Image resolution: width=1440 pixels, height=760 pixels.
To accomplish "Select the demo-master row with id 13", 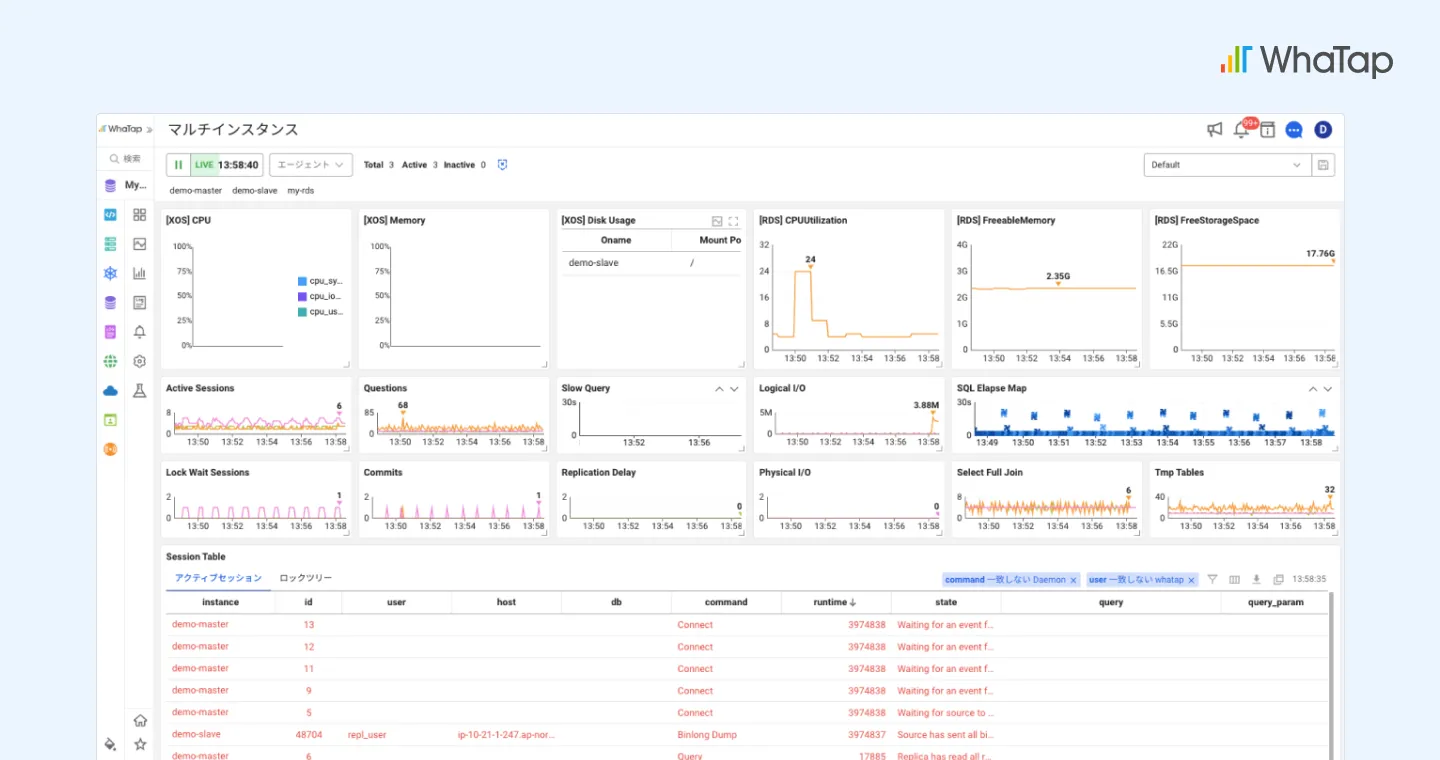I will [x=748, y=624].
